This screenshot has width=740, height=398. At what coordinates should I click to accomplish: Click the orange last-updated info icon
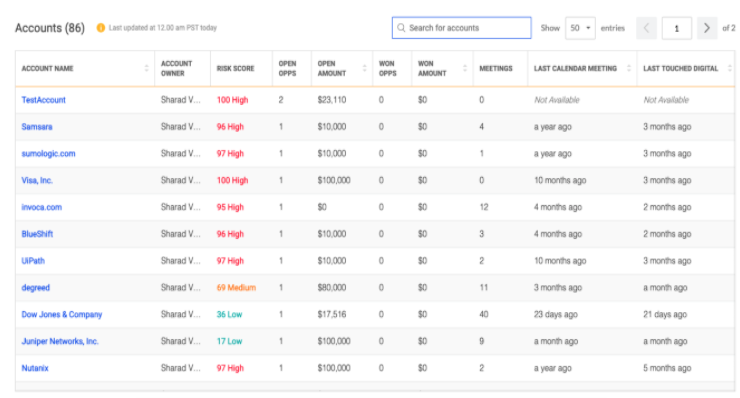coord(101,28)
